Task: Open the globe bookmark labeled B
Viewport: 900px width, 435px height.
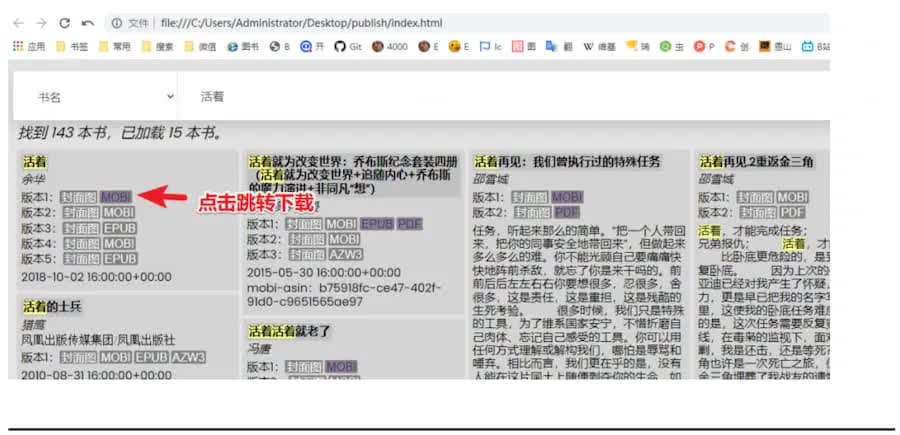Action: click(280, 46)
